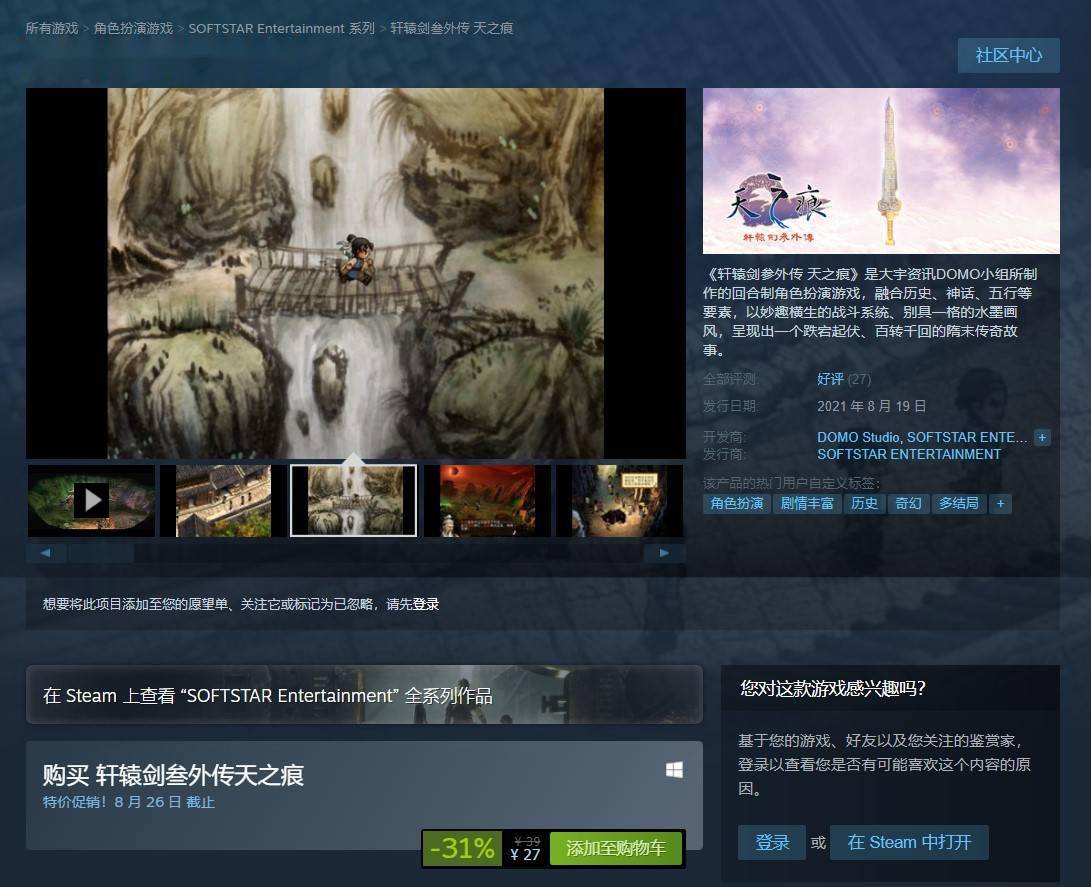1091x887 pixels.
Task: Open SOFTSTAR Entertainment full series banner
Action: (x=364, y=695)
